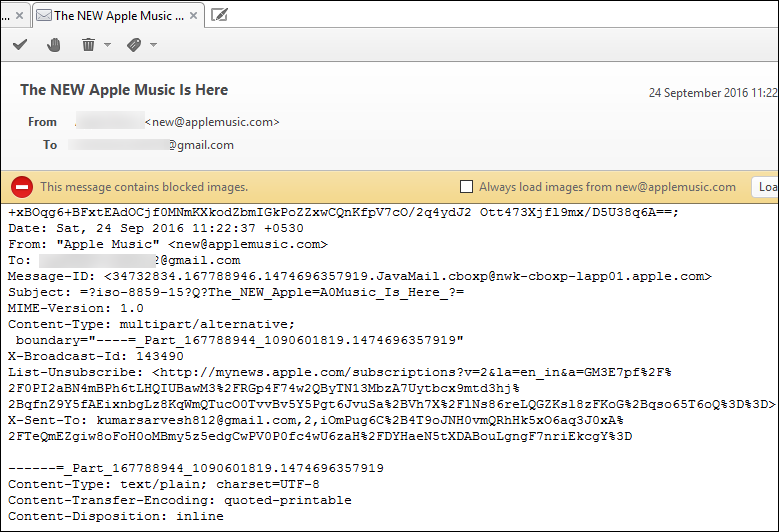The width and height of the screenshot is (779, 532).
Task: Click the To label in header
Action: click(x=50, y=145)
